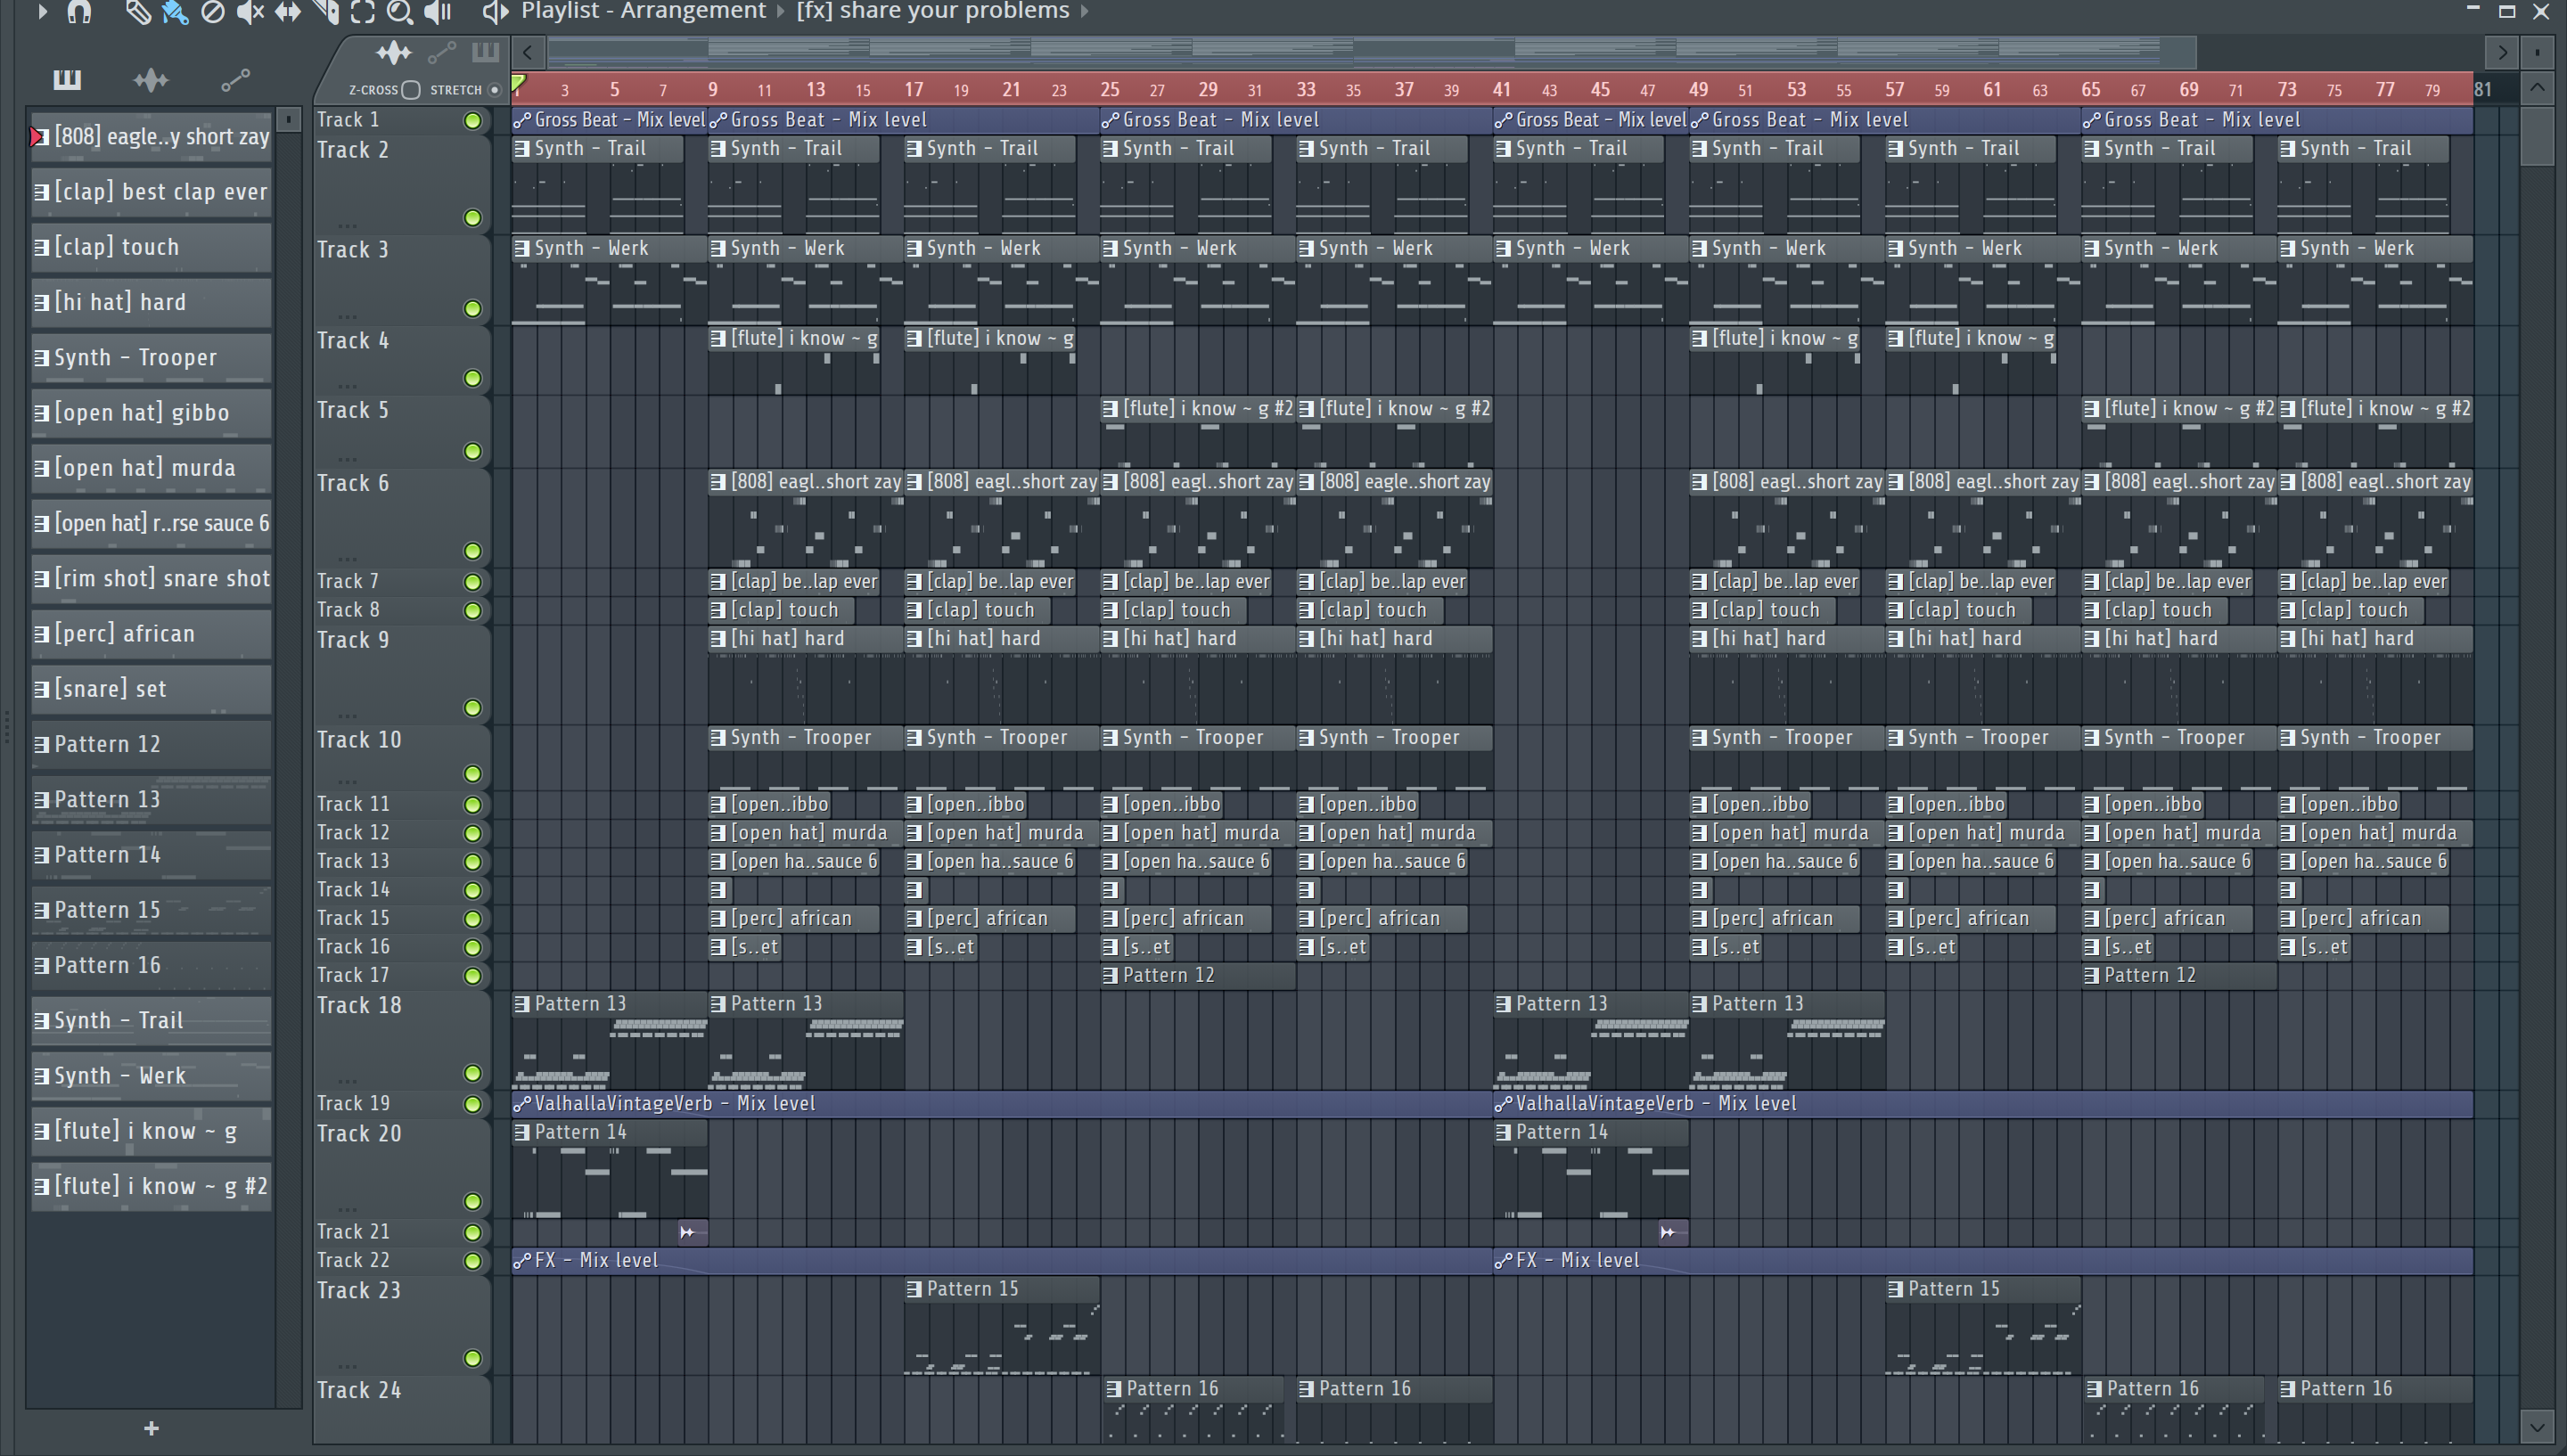Image resolution: width=2567 pixels, height=1456 pixels.
Task: Click the audio waveform icon above Z-CROSS
Action: pos(394,52)
